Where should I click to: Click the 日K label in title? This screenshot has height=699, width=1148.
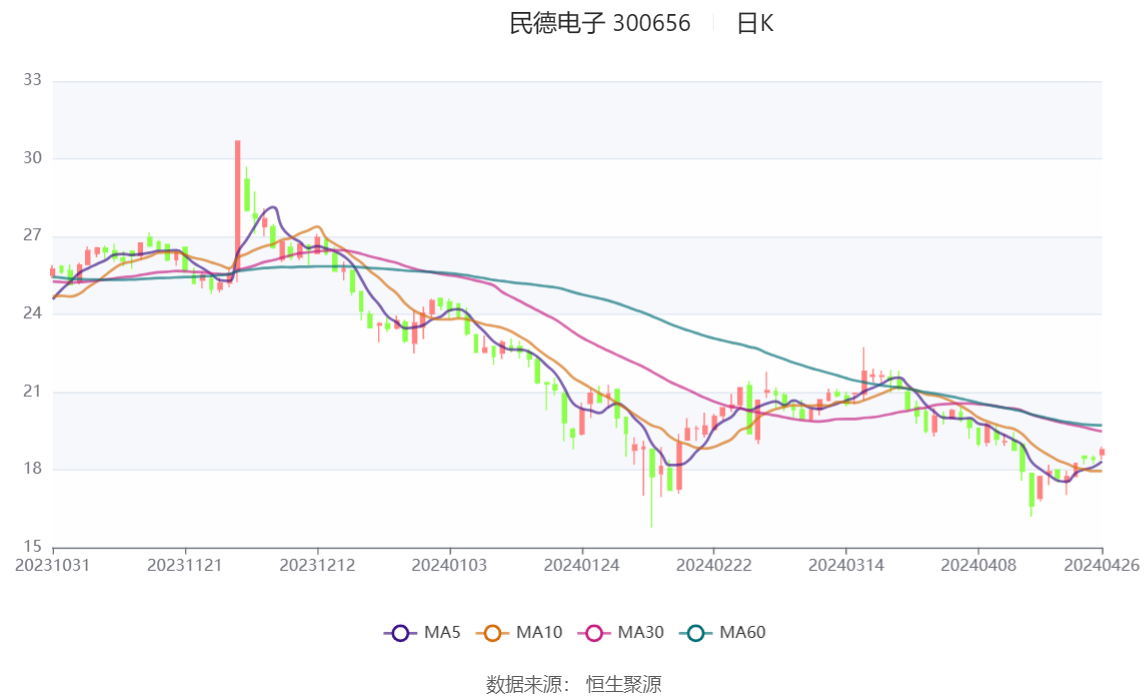coord(755,23)
